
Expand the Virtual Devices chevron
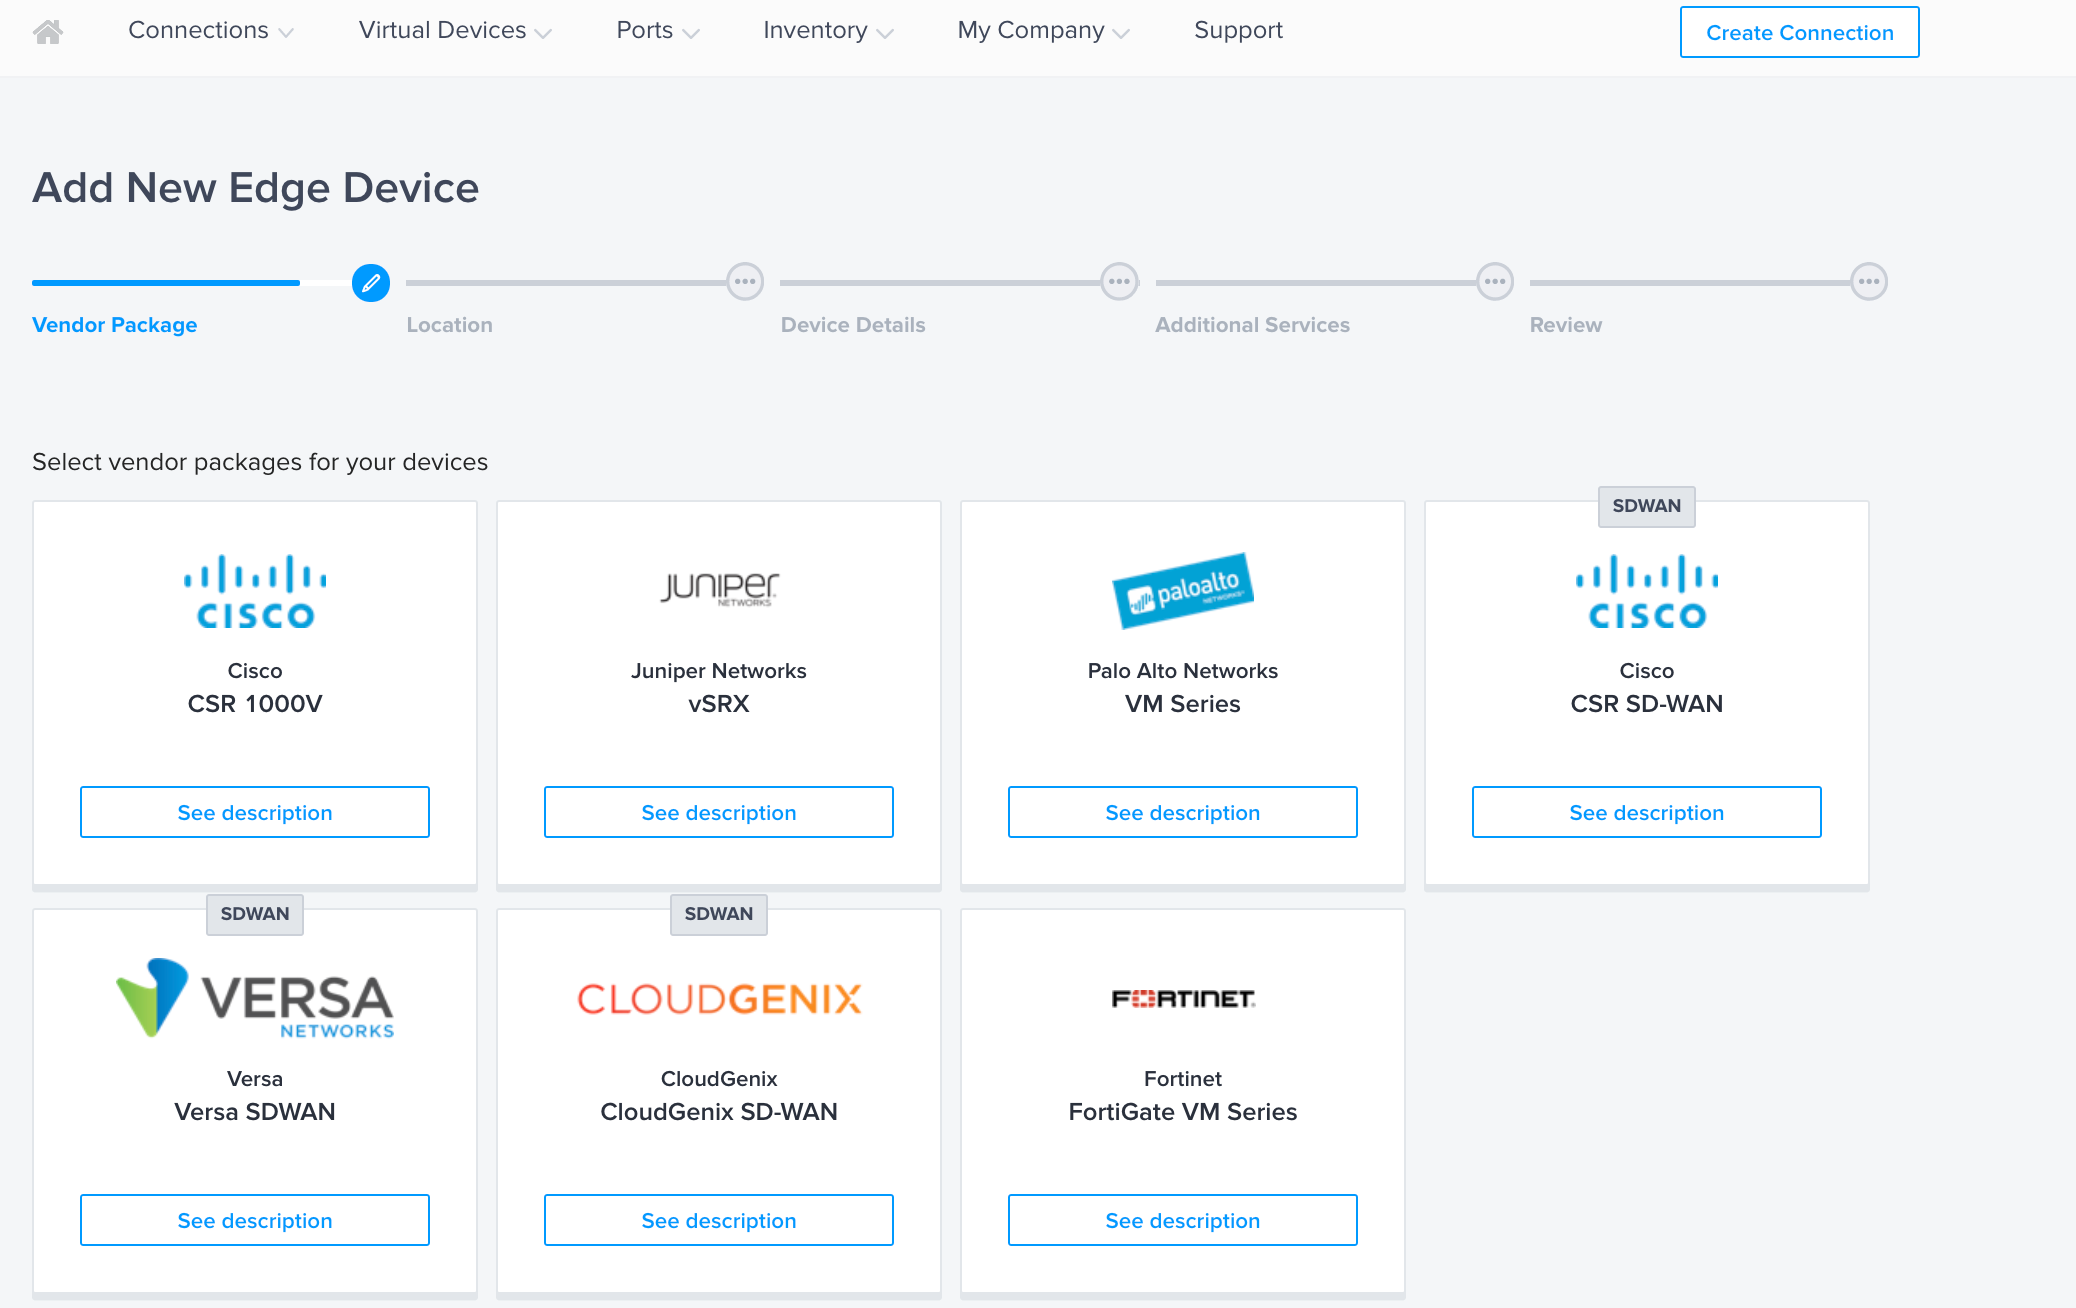pyautogui.click(x=543, y=33)
